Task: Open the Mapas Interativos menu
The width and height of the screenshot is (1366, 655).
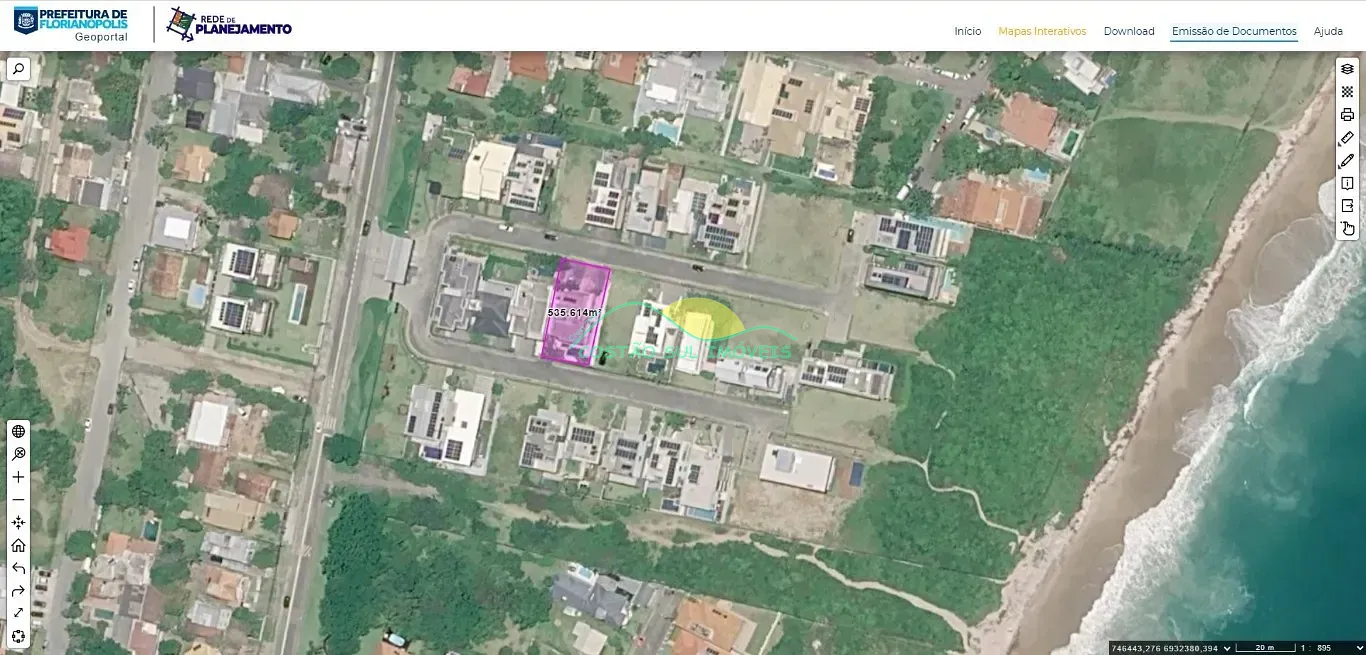Action: tap(1042, 31)
